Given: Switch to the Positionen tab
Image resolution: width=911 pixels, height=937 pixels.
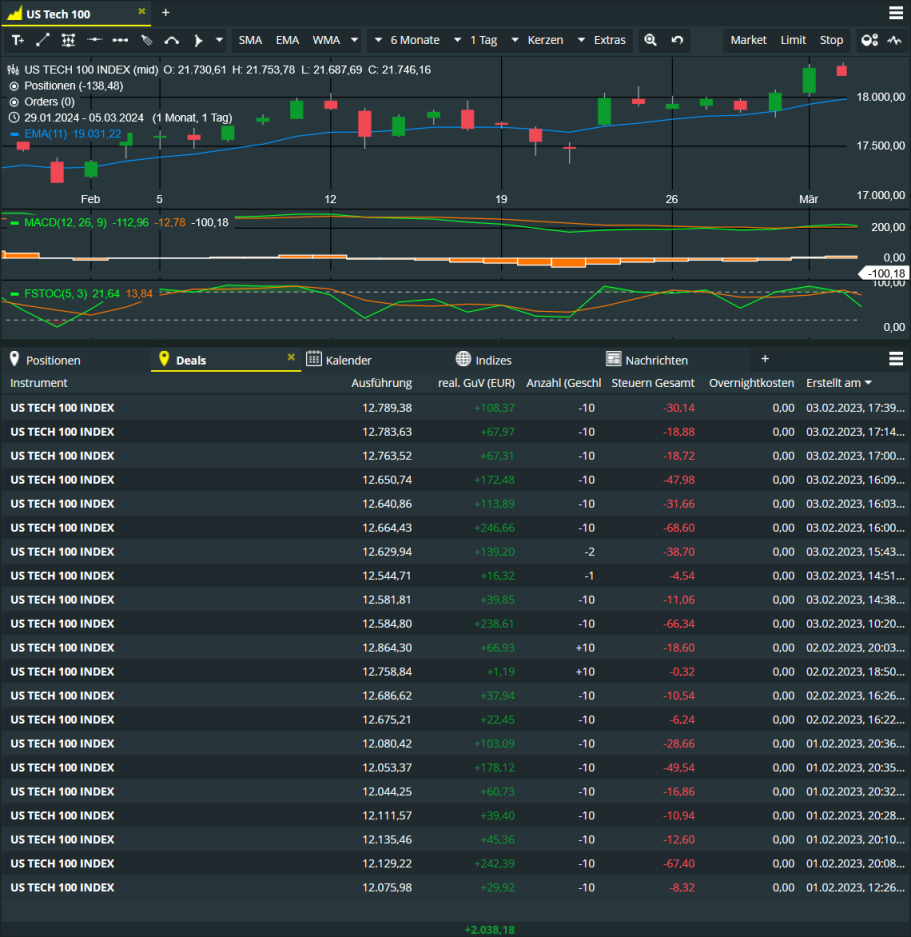Looking at the screenshot, I should click(x=53, y=360).
